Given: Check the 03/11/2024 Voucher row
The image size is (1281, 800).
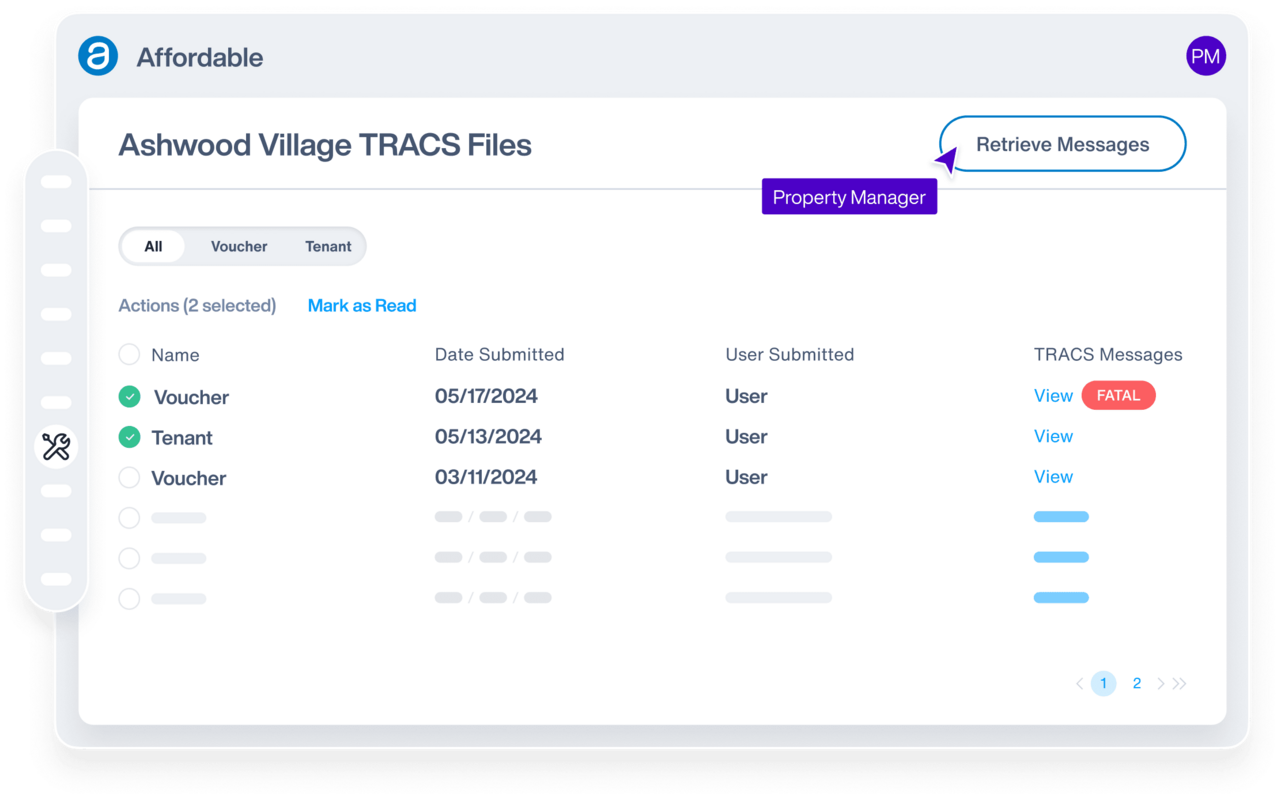Looking at the screenshot, I should click(129, 478).
